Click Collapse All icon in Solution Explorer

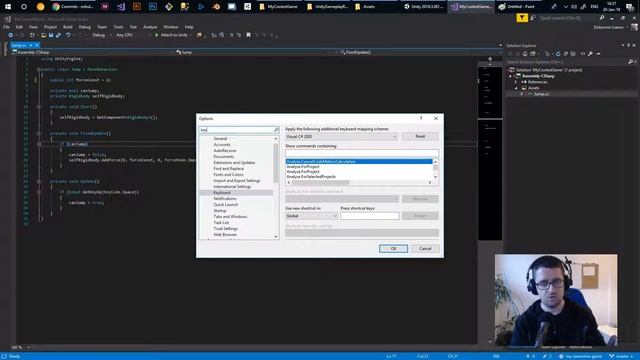click(566, 53)
